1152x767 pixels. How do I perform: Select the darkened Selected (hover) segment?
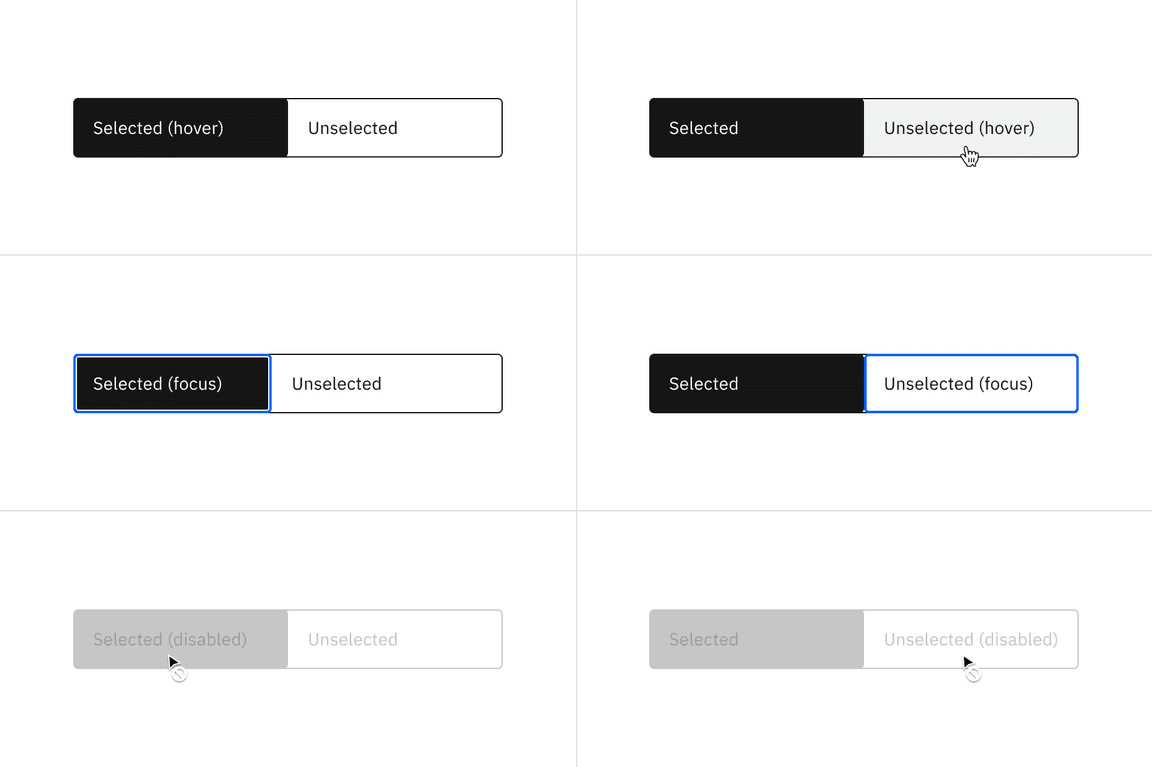pyautogui.click(x=180, y=128)
